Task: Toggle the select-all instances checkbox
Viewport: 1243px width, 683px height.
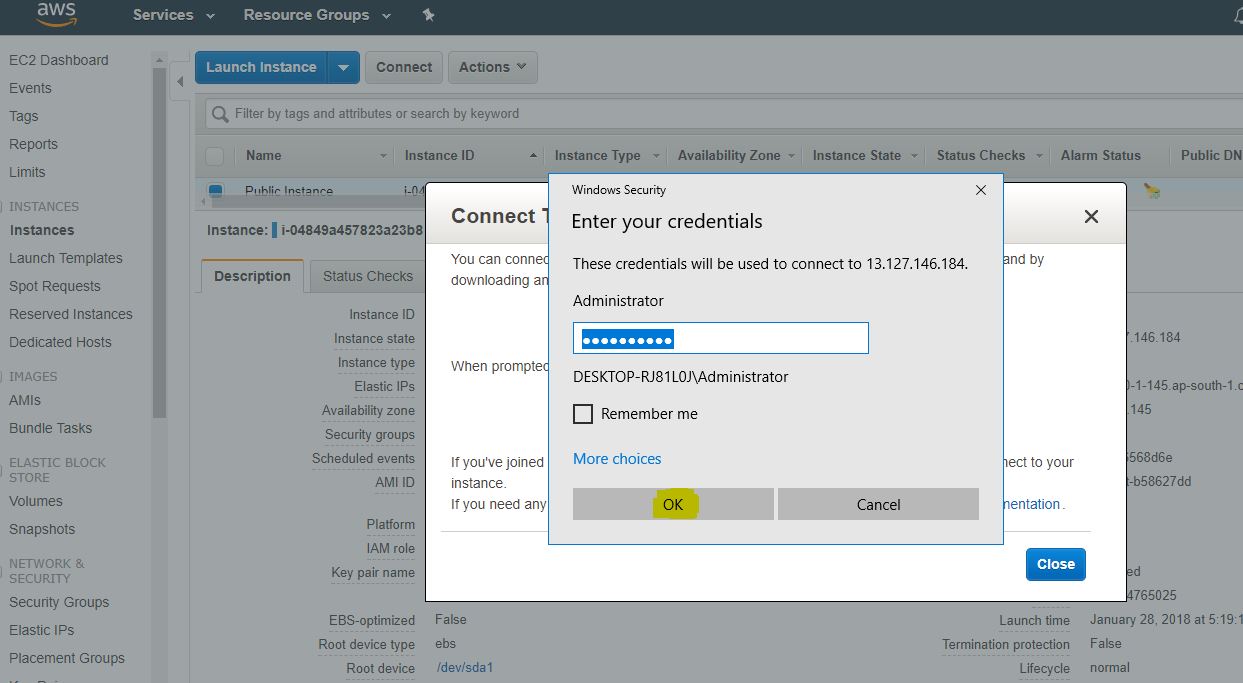Action: [214, 156]
